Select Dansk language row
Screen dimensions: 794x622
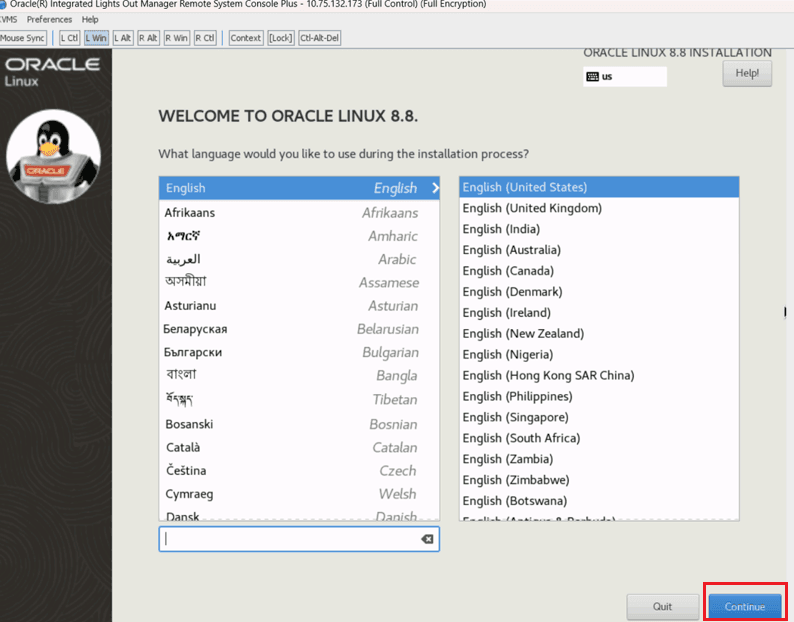point(299,514)
